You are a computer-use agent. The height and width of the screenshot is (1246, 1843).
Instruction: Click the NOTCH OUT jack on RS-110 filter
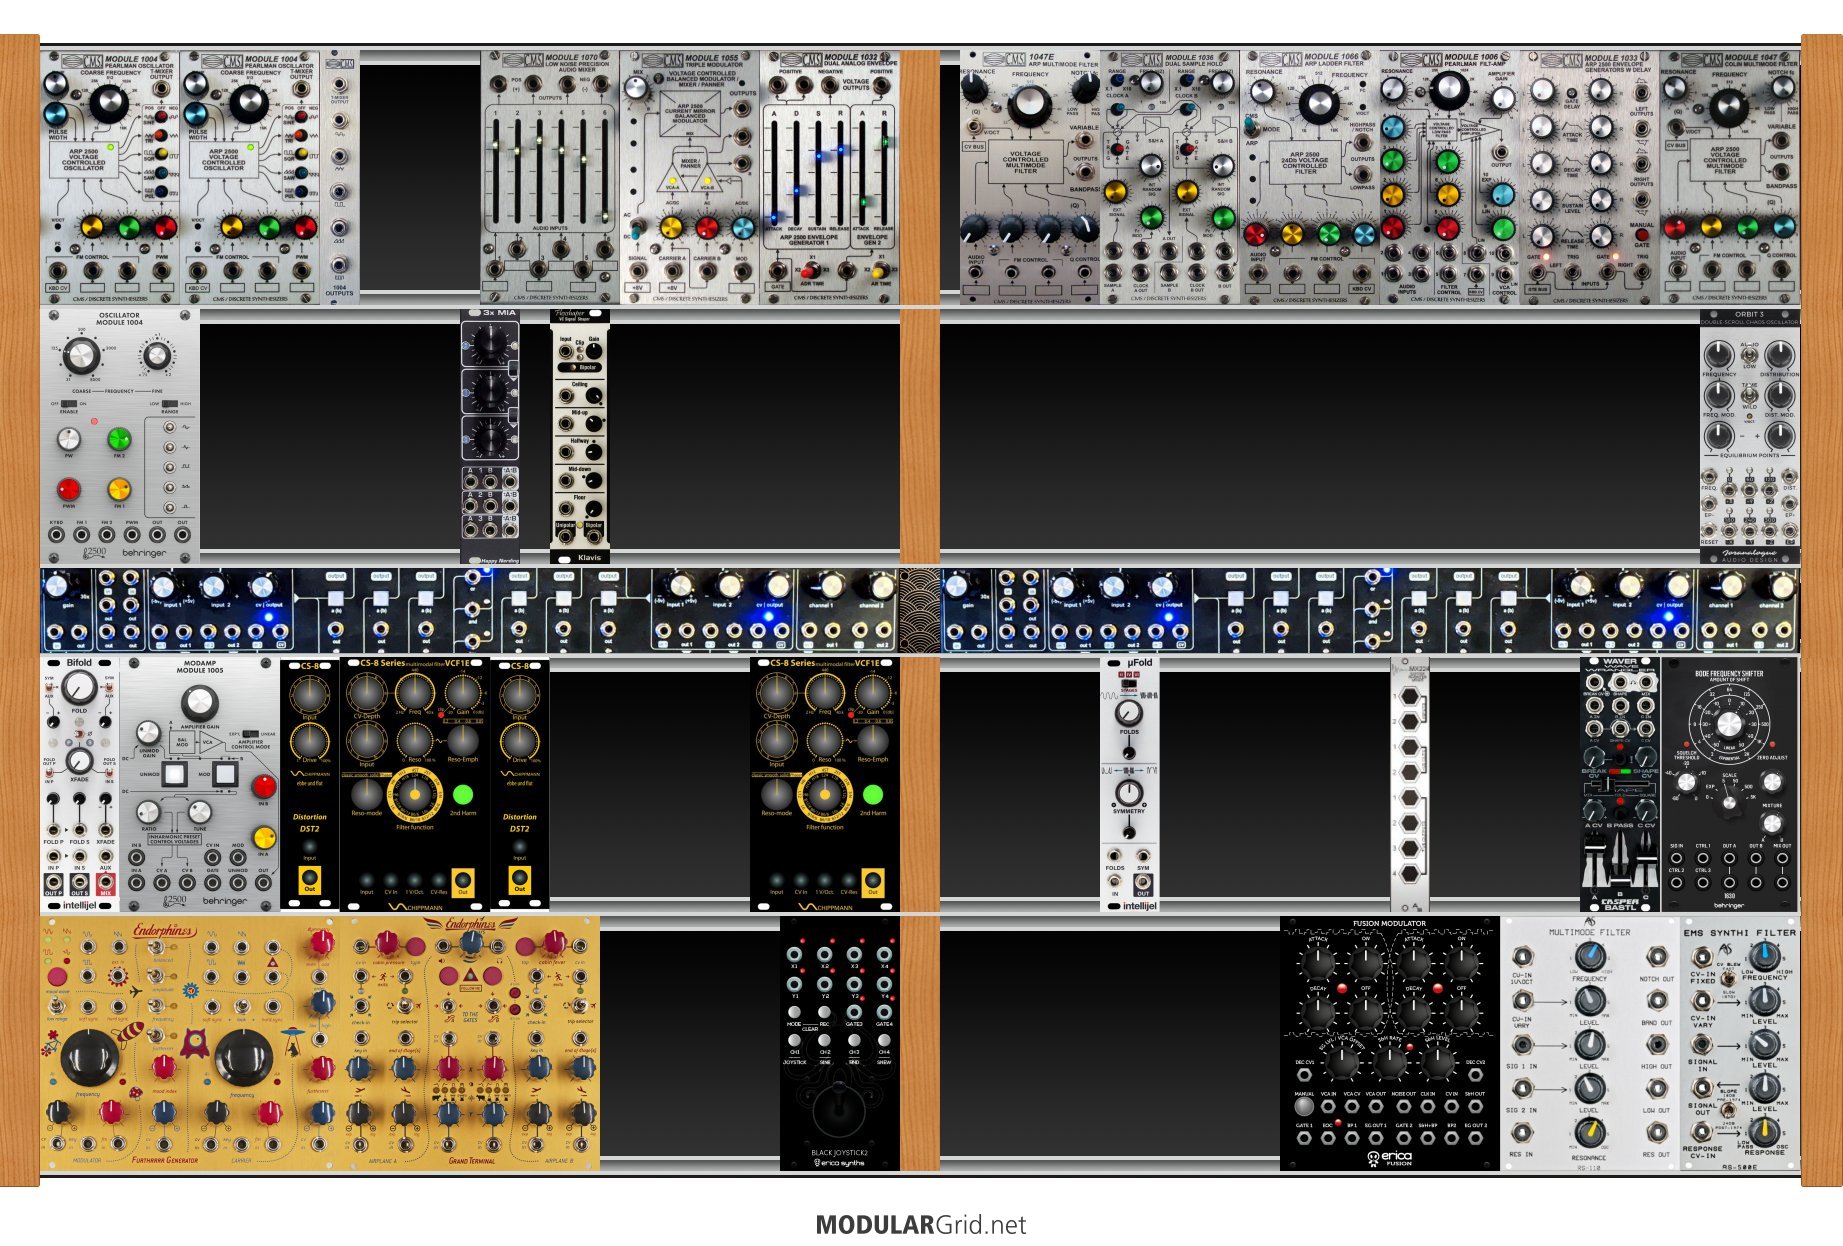[x=1657, y=957]
